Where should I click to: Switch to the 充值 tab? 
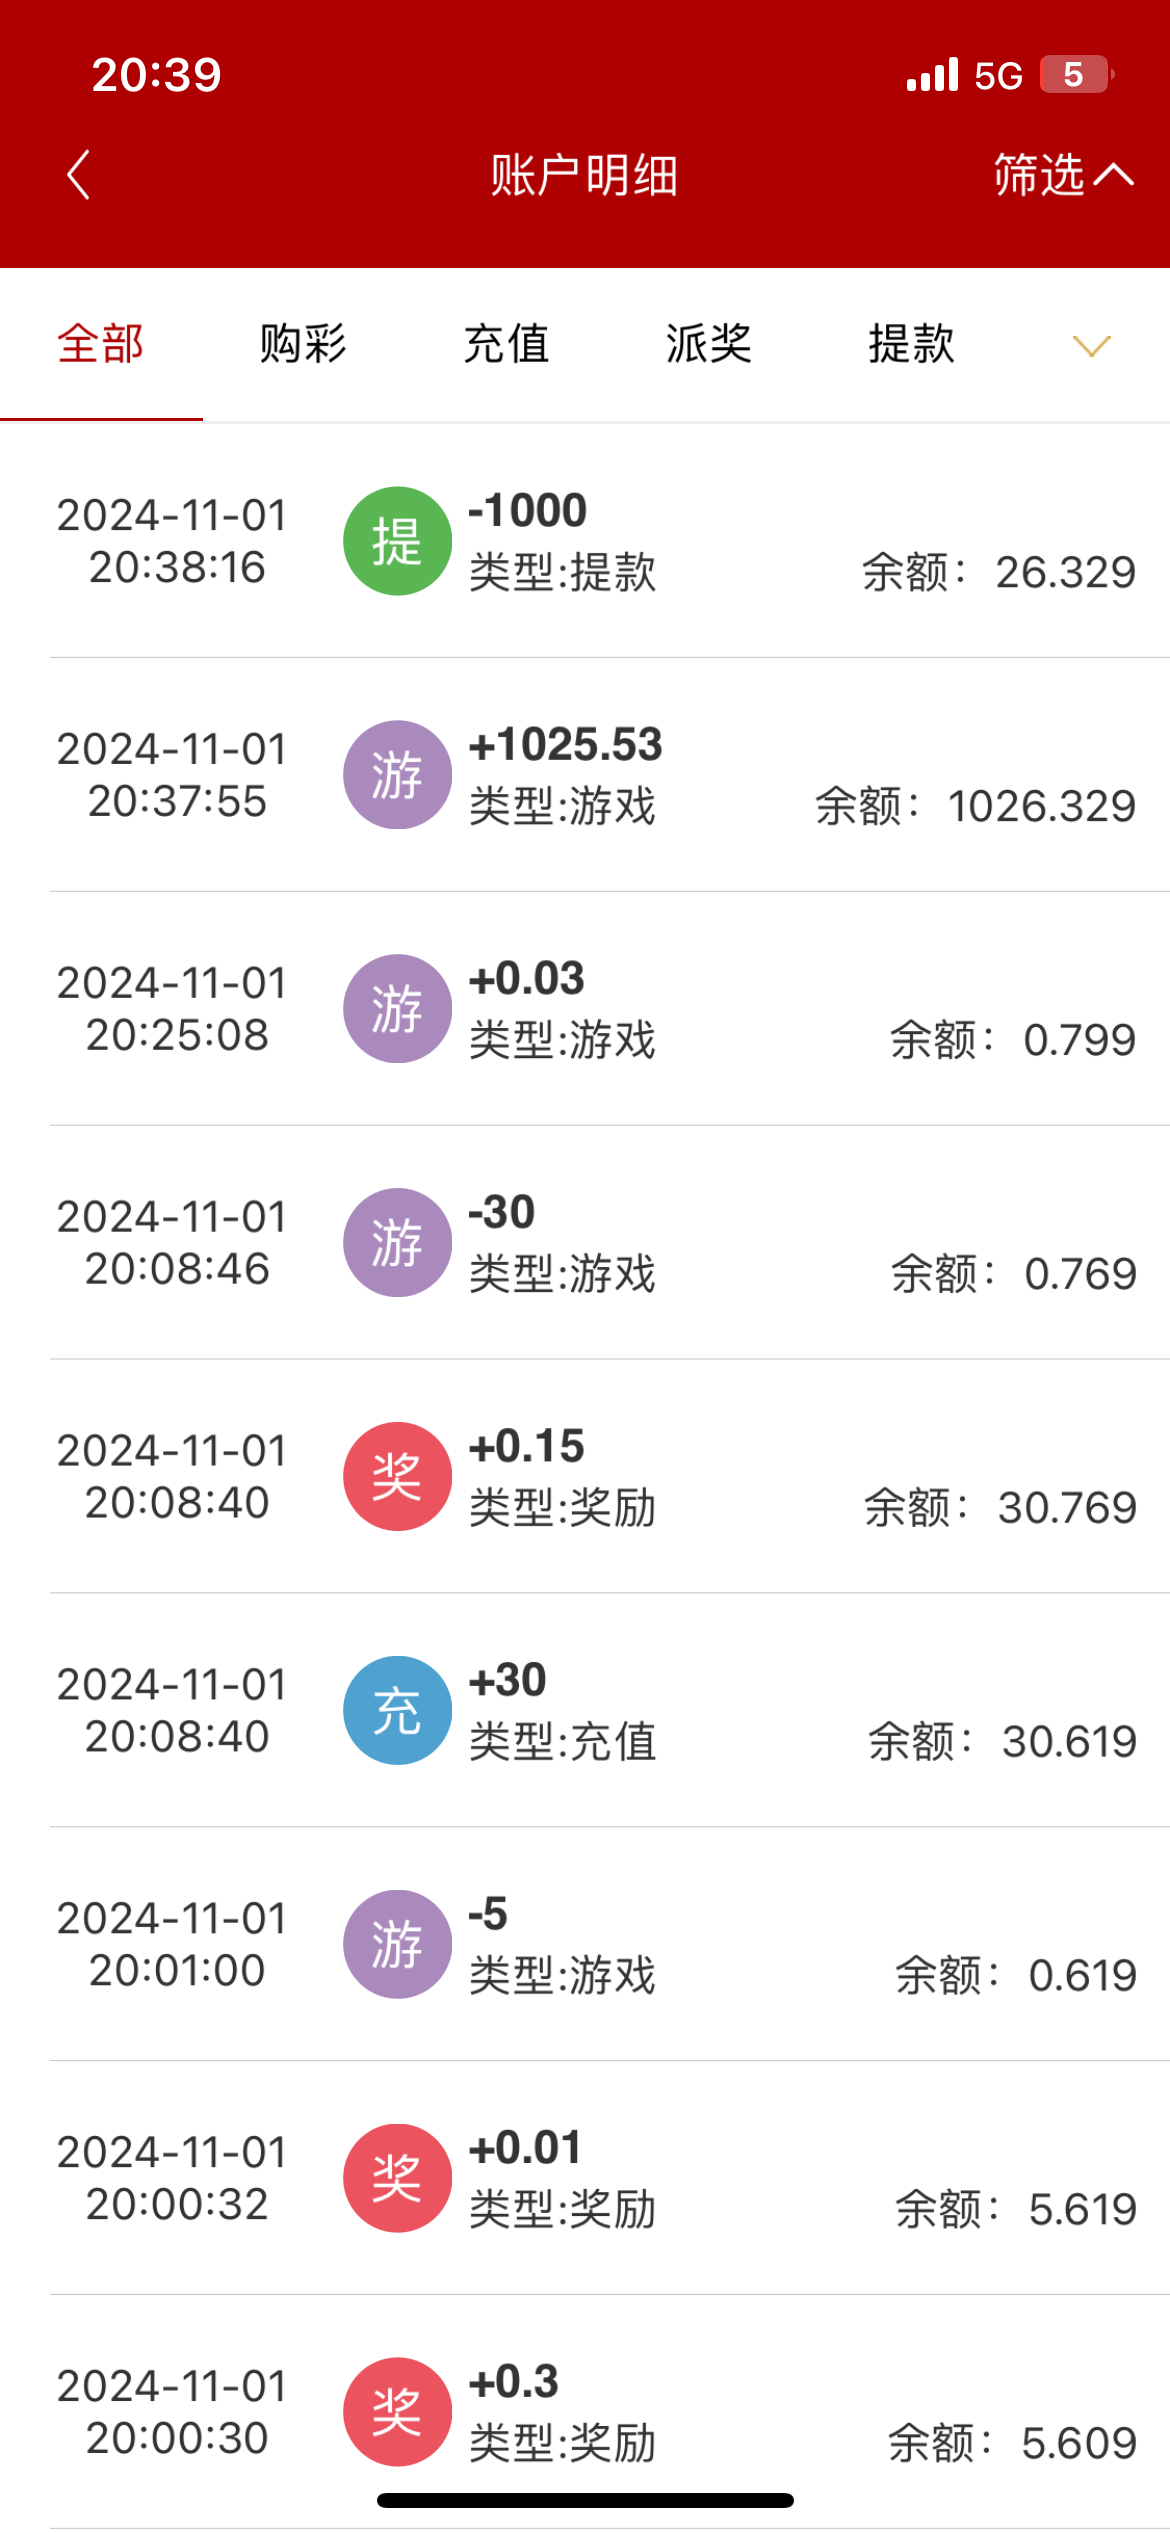point(506,344)
